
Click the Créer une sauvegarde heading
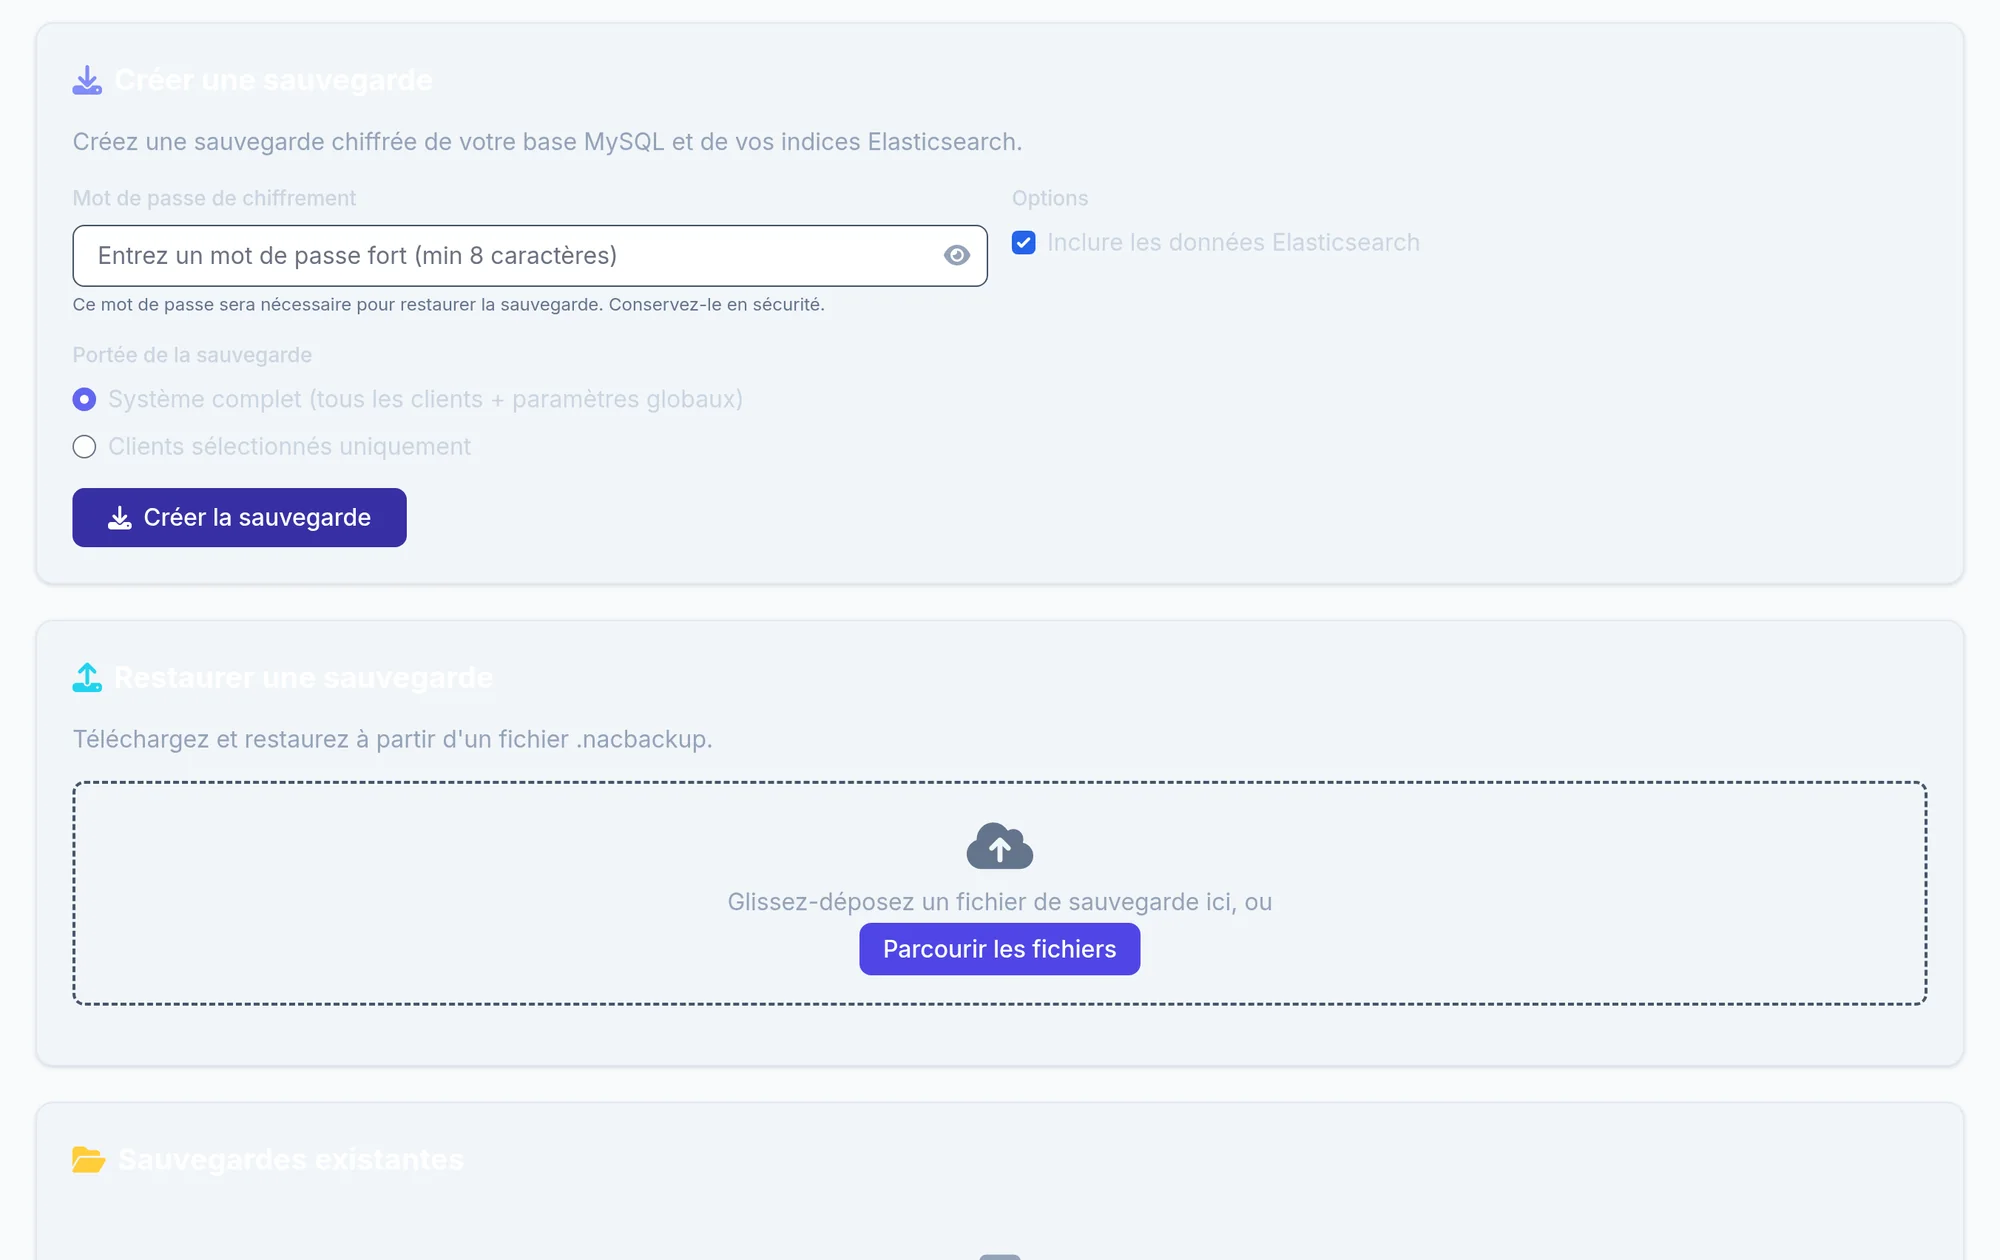click(x=273, y=80)
